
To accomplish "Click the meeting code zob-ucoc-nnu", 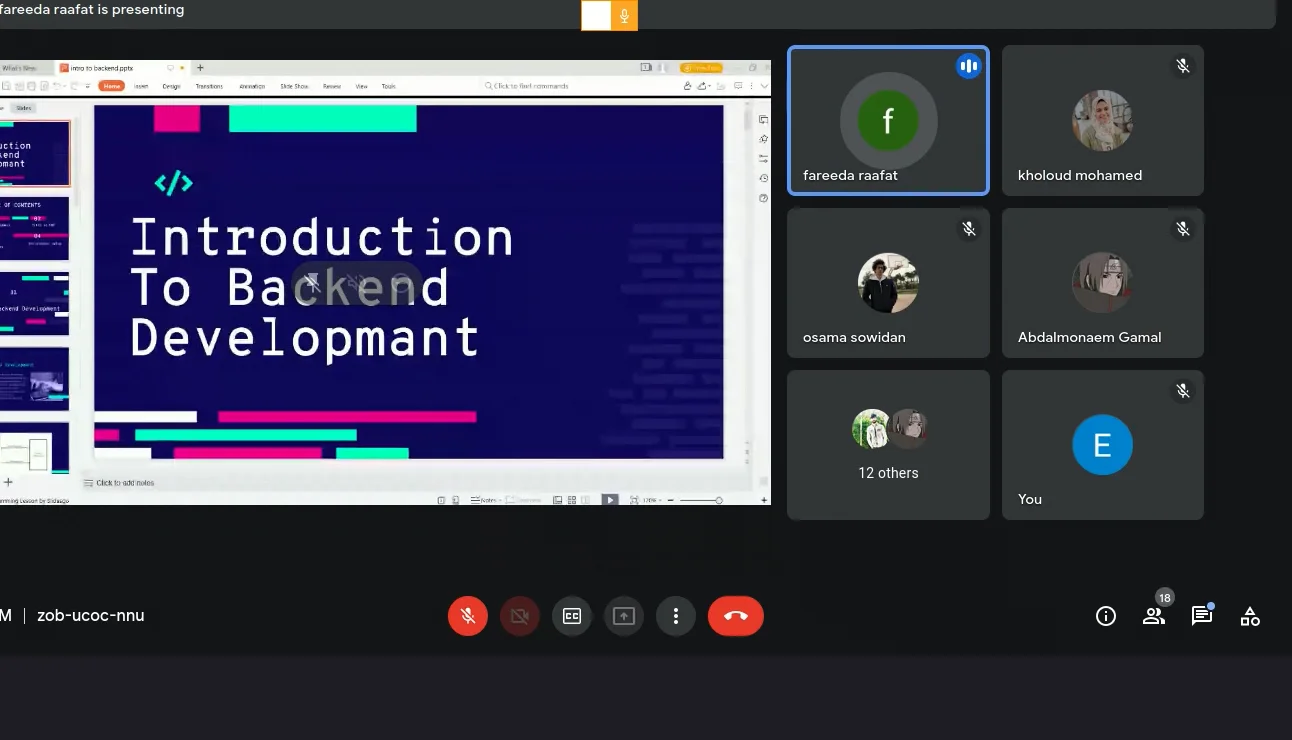I will [x=91, y=616].
